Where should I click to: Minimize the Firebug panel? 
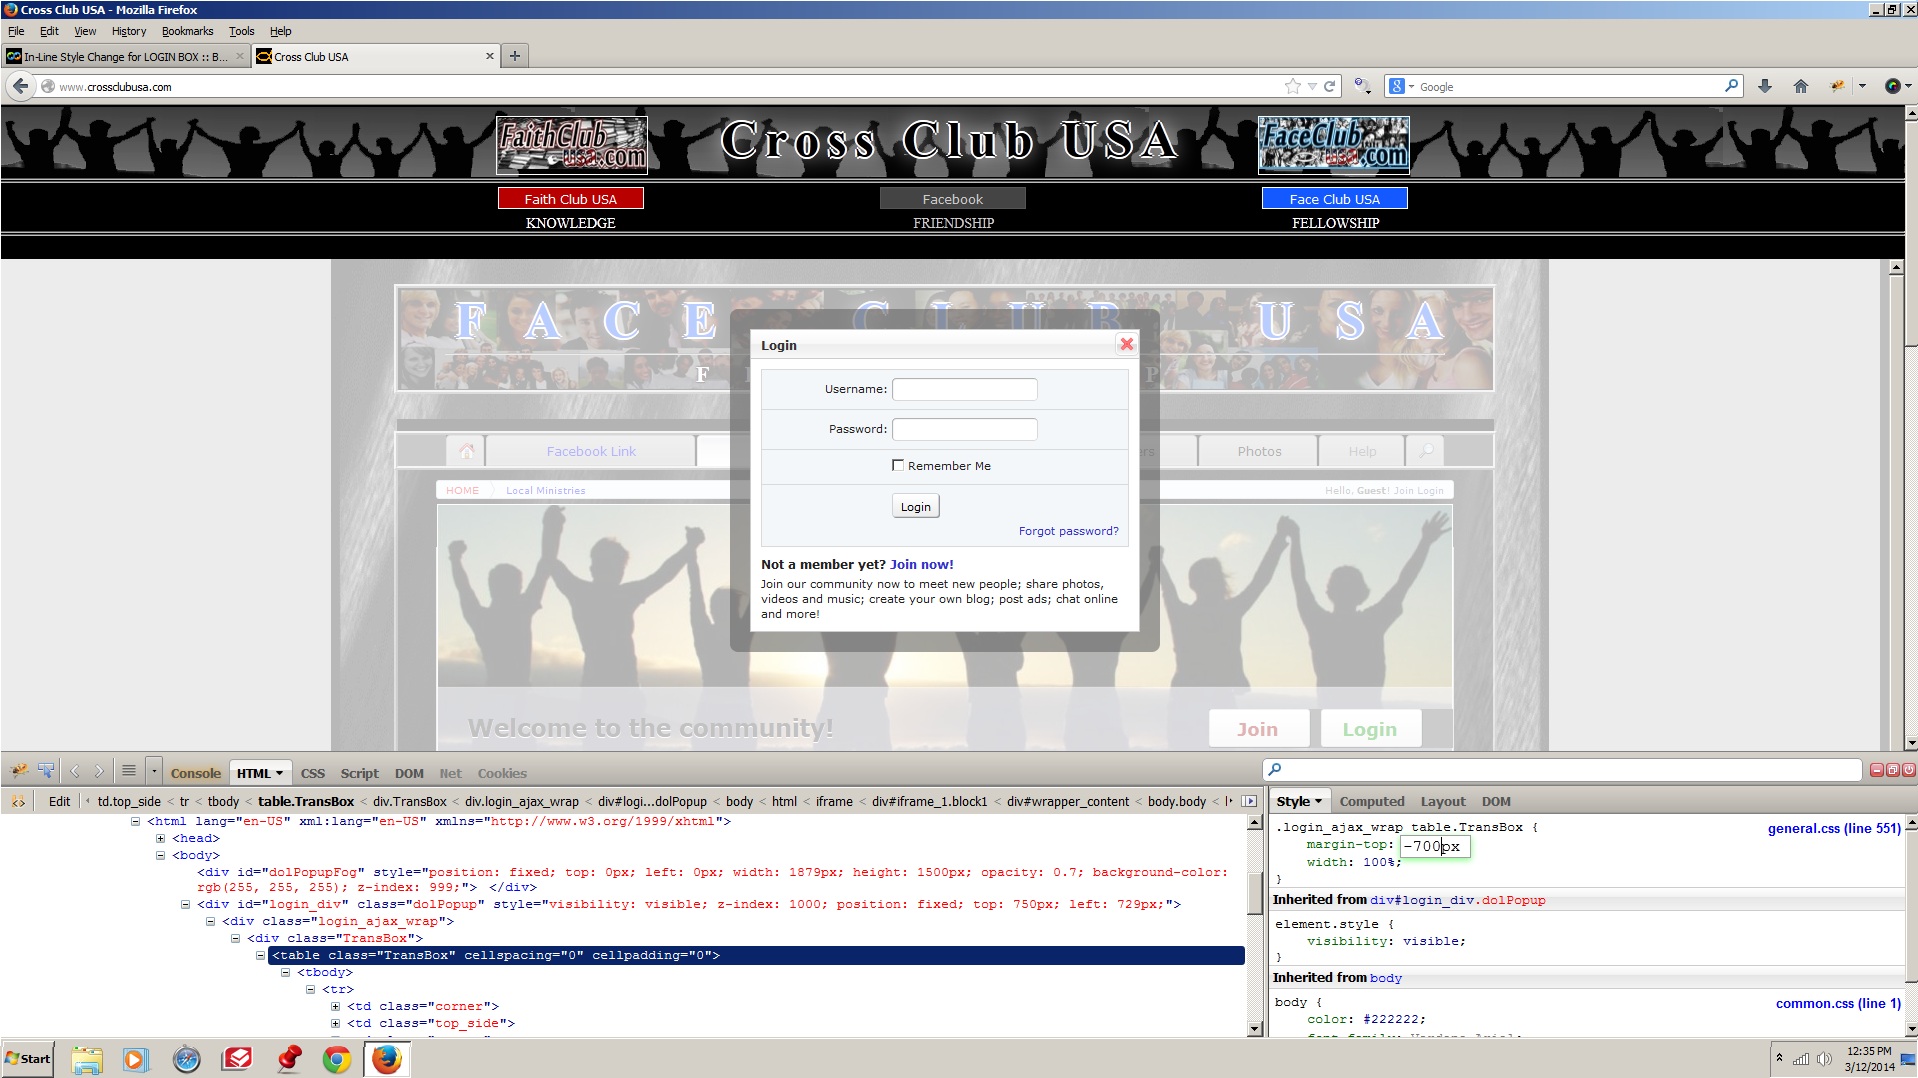click(1876, 769)
